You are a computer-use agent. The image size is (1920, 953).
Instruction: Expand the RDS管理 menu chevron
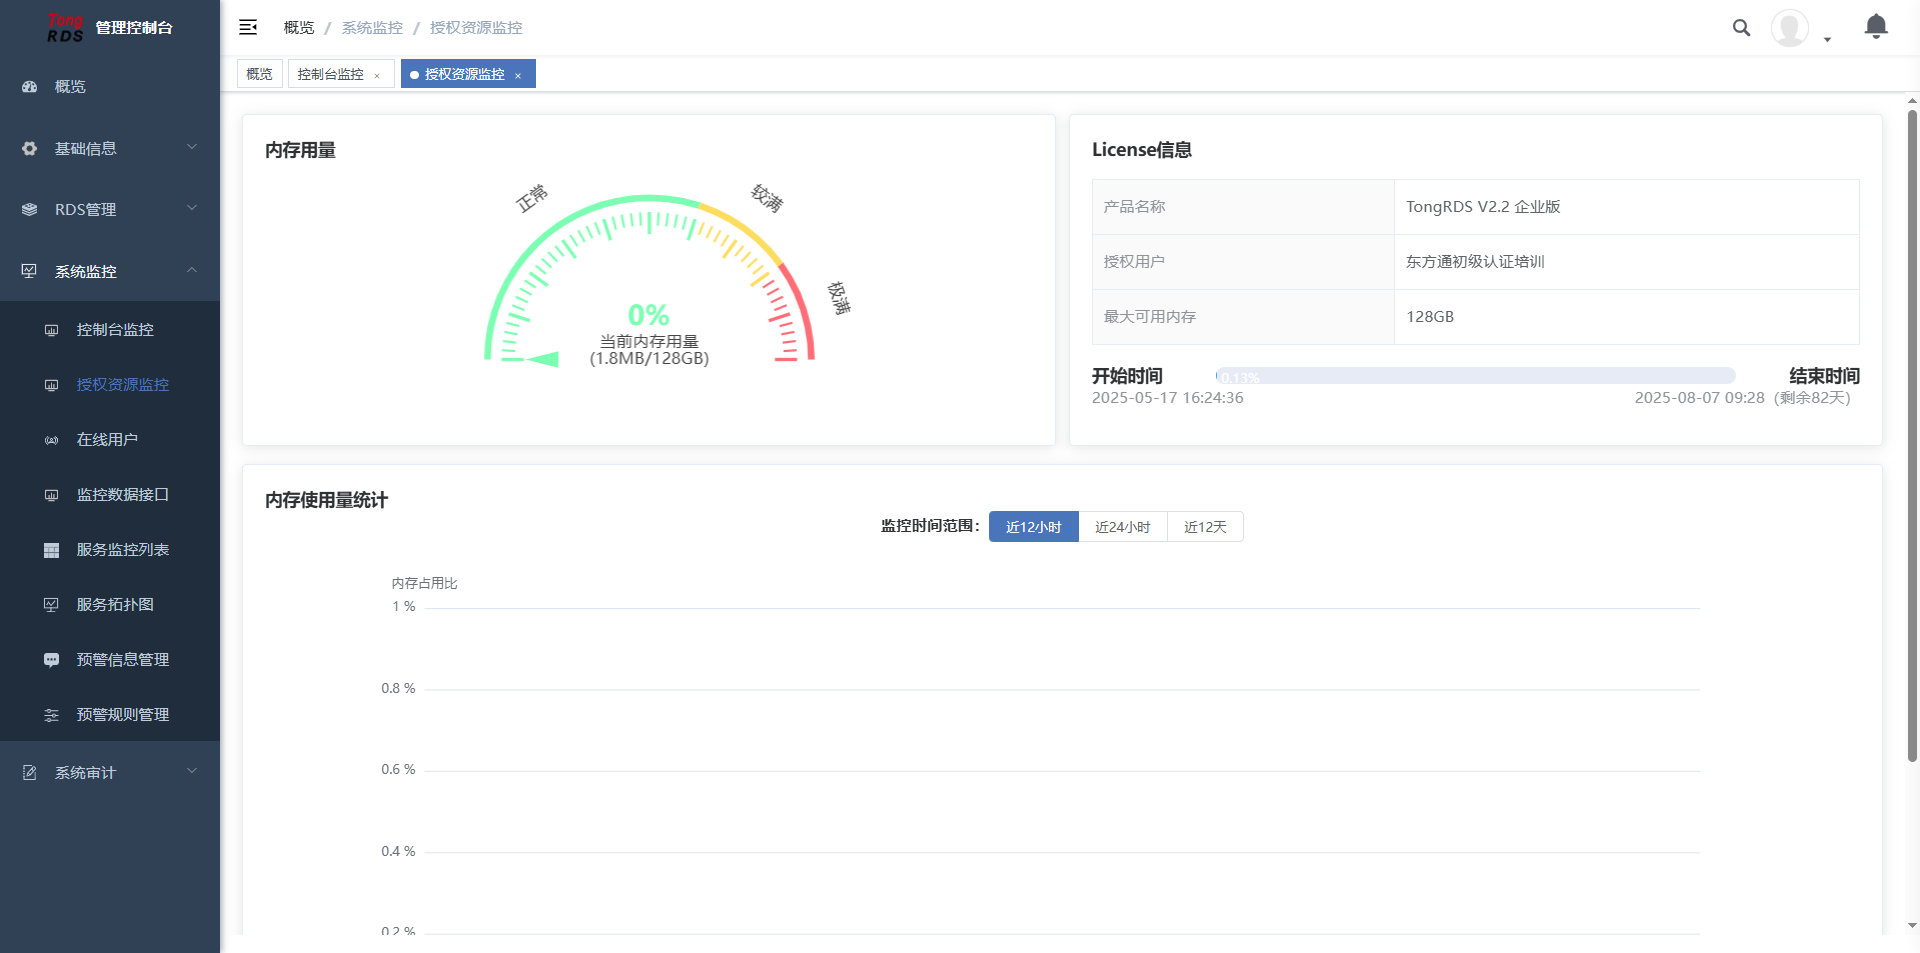click(192, 209)
